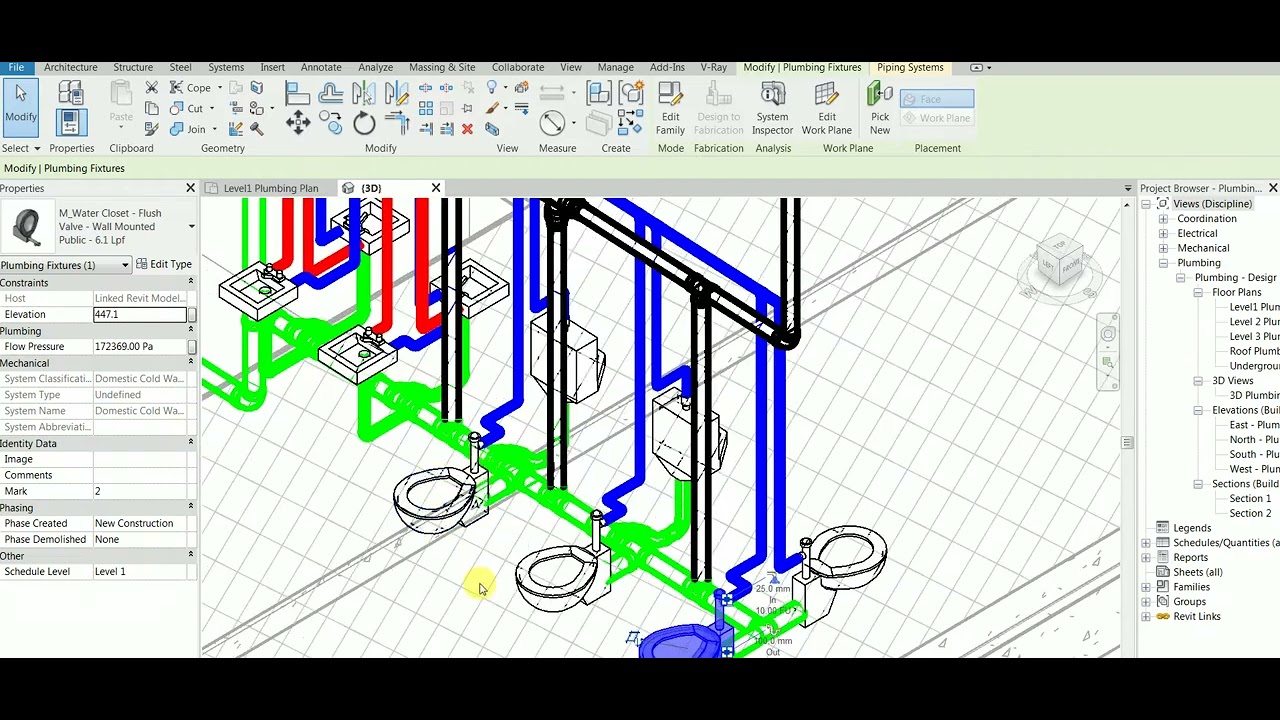Activate the Rotate tool
This screenshot has height=720, width=1280.
(x=364, y=123)
